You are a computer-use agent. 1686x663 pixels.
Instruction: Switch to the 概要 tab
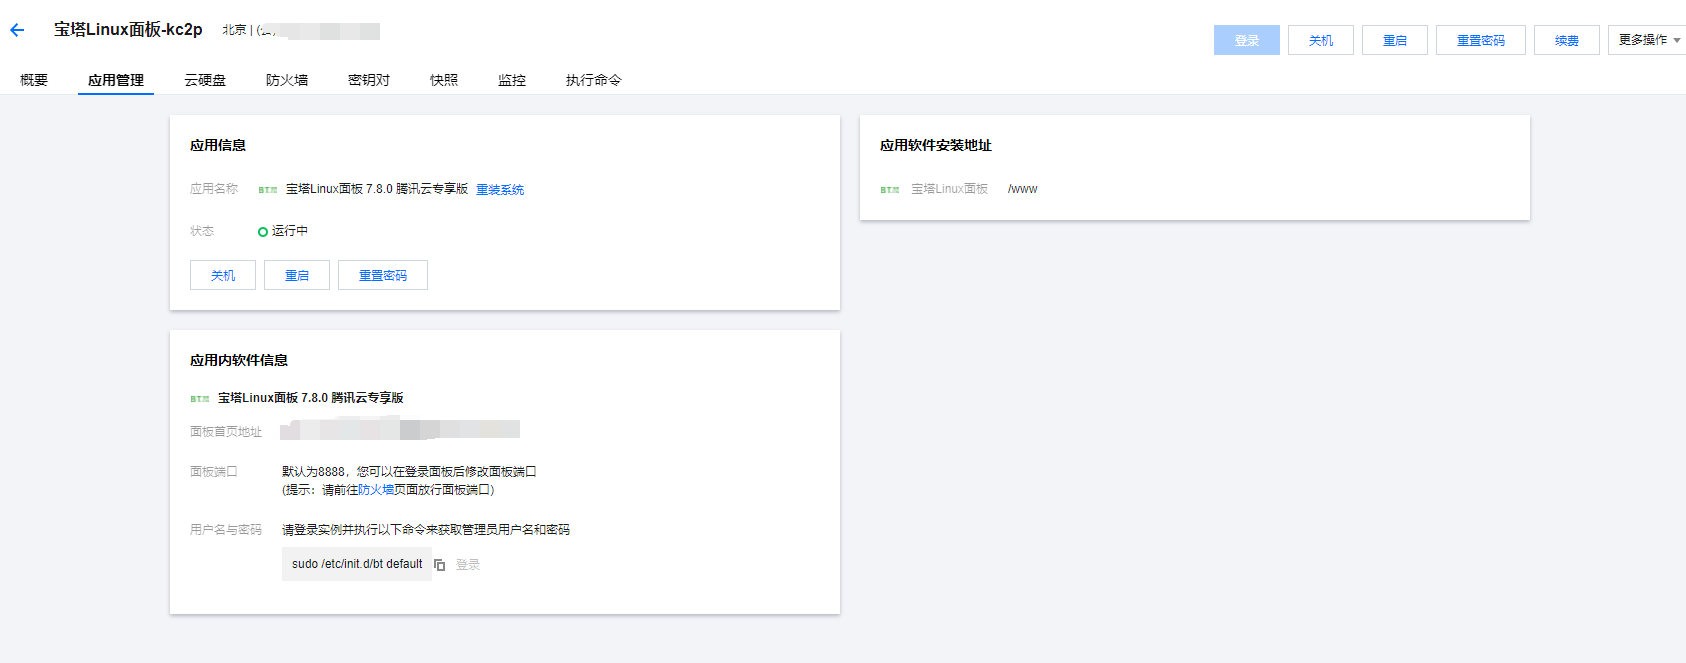tap(34, 80)
